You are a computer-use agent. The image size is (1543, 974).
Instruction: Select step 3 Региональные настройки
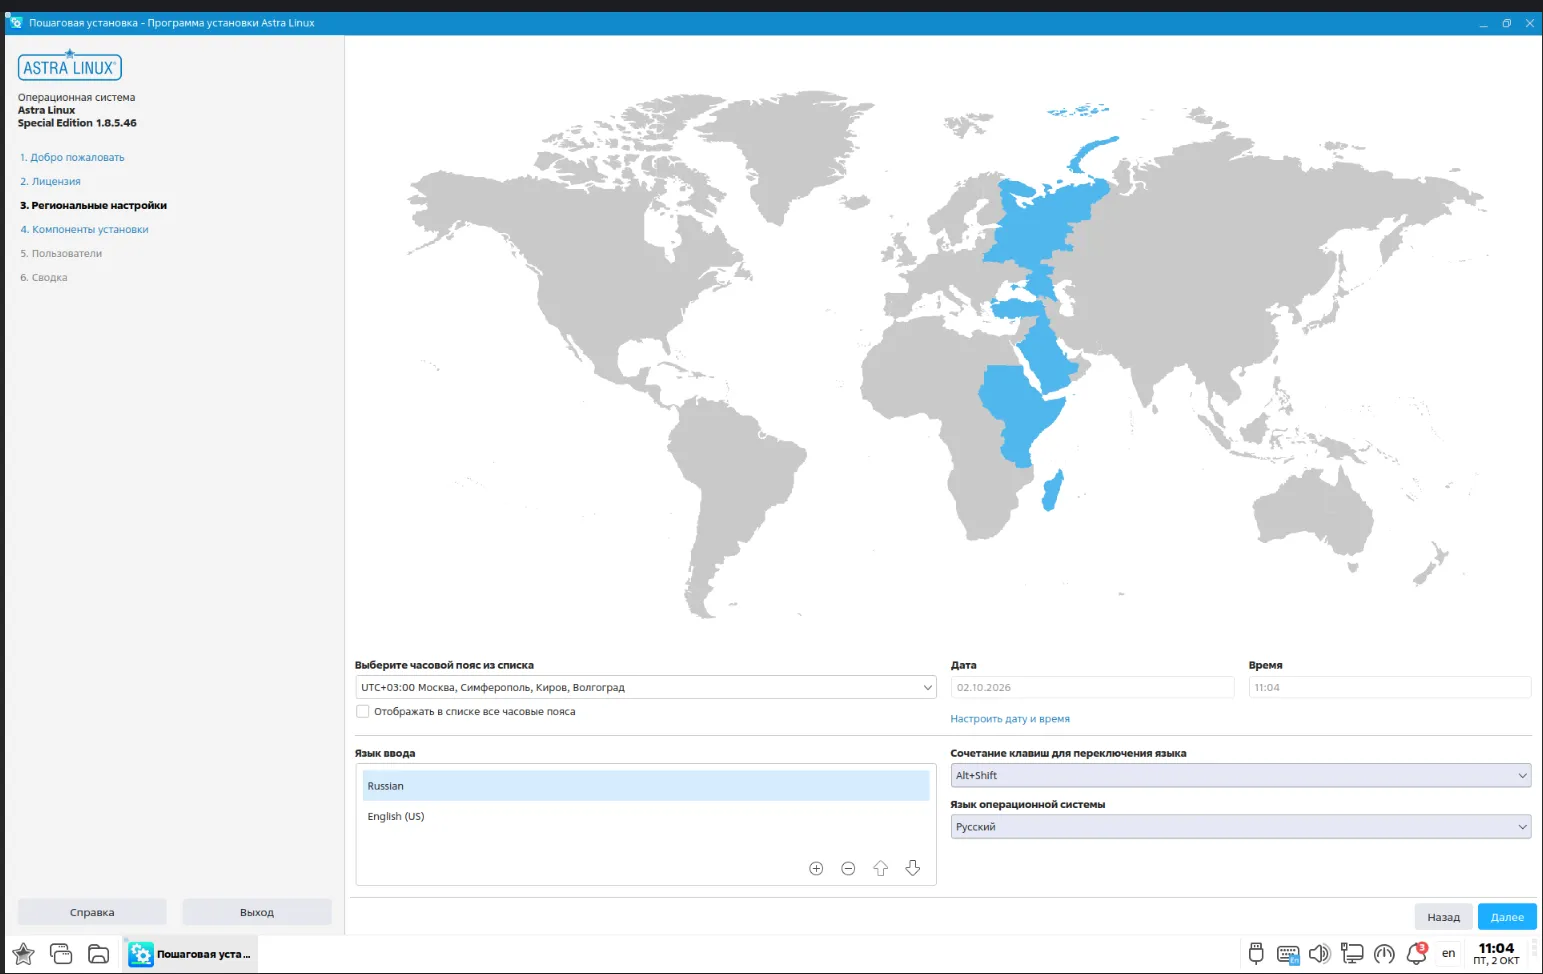[93, 205]
